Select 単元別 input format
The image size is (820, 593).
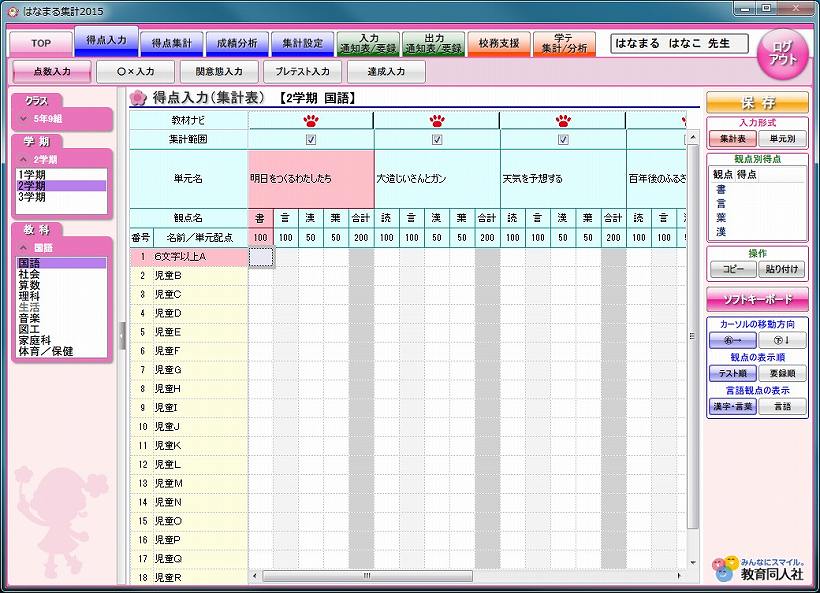pos(782,139)
